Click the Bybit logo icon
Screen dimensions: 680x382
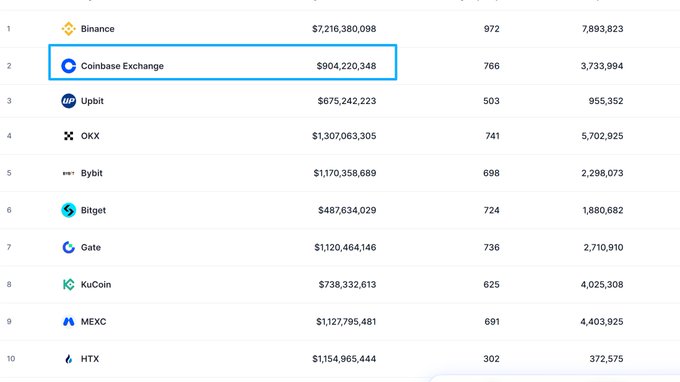coord(69,173)
